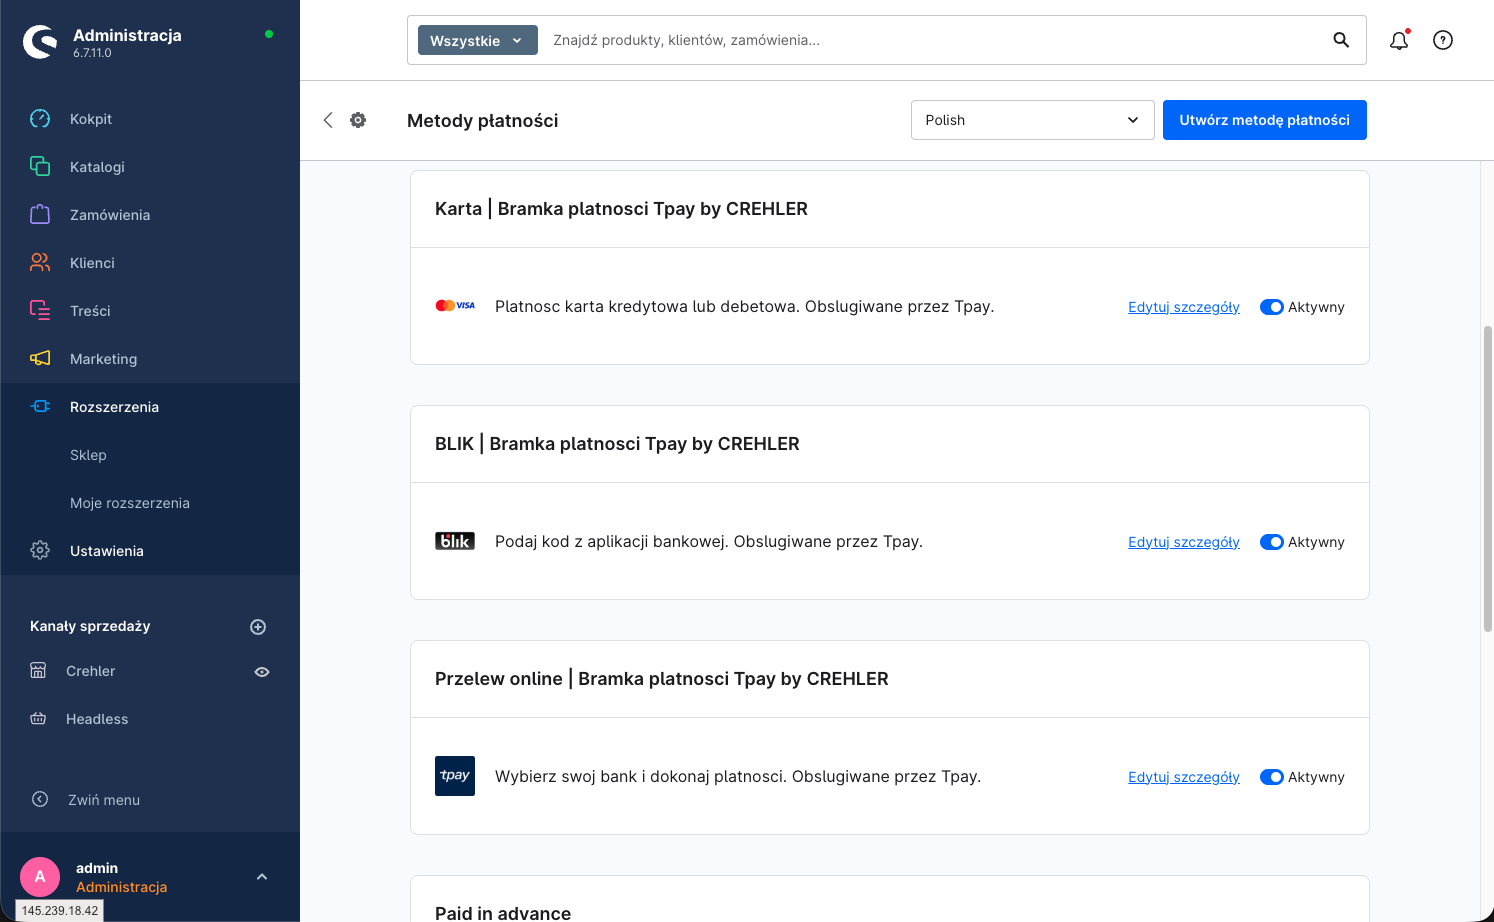The image size is (1494, 922).
Task: Go back using the left arrow
Action: pyautogui.click(x=328, y=120)
